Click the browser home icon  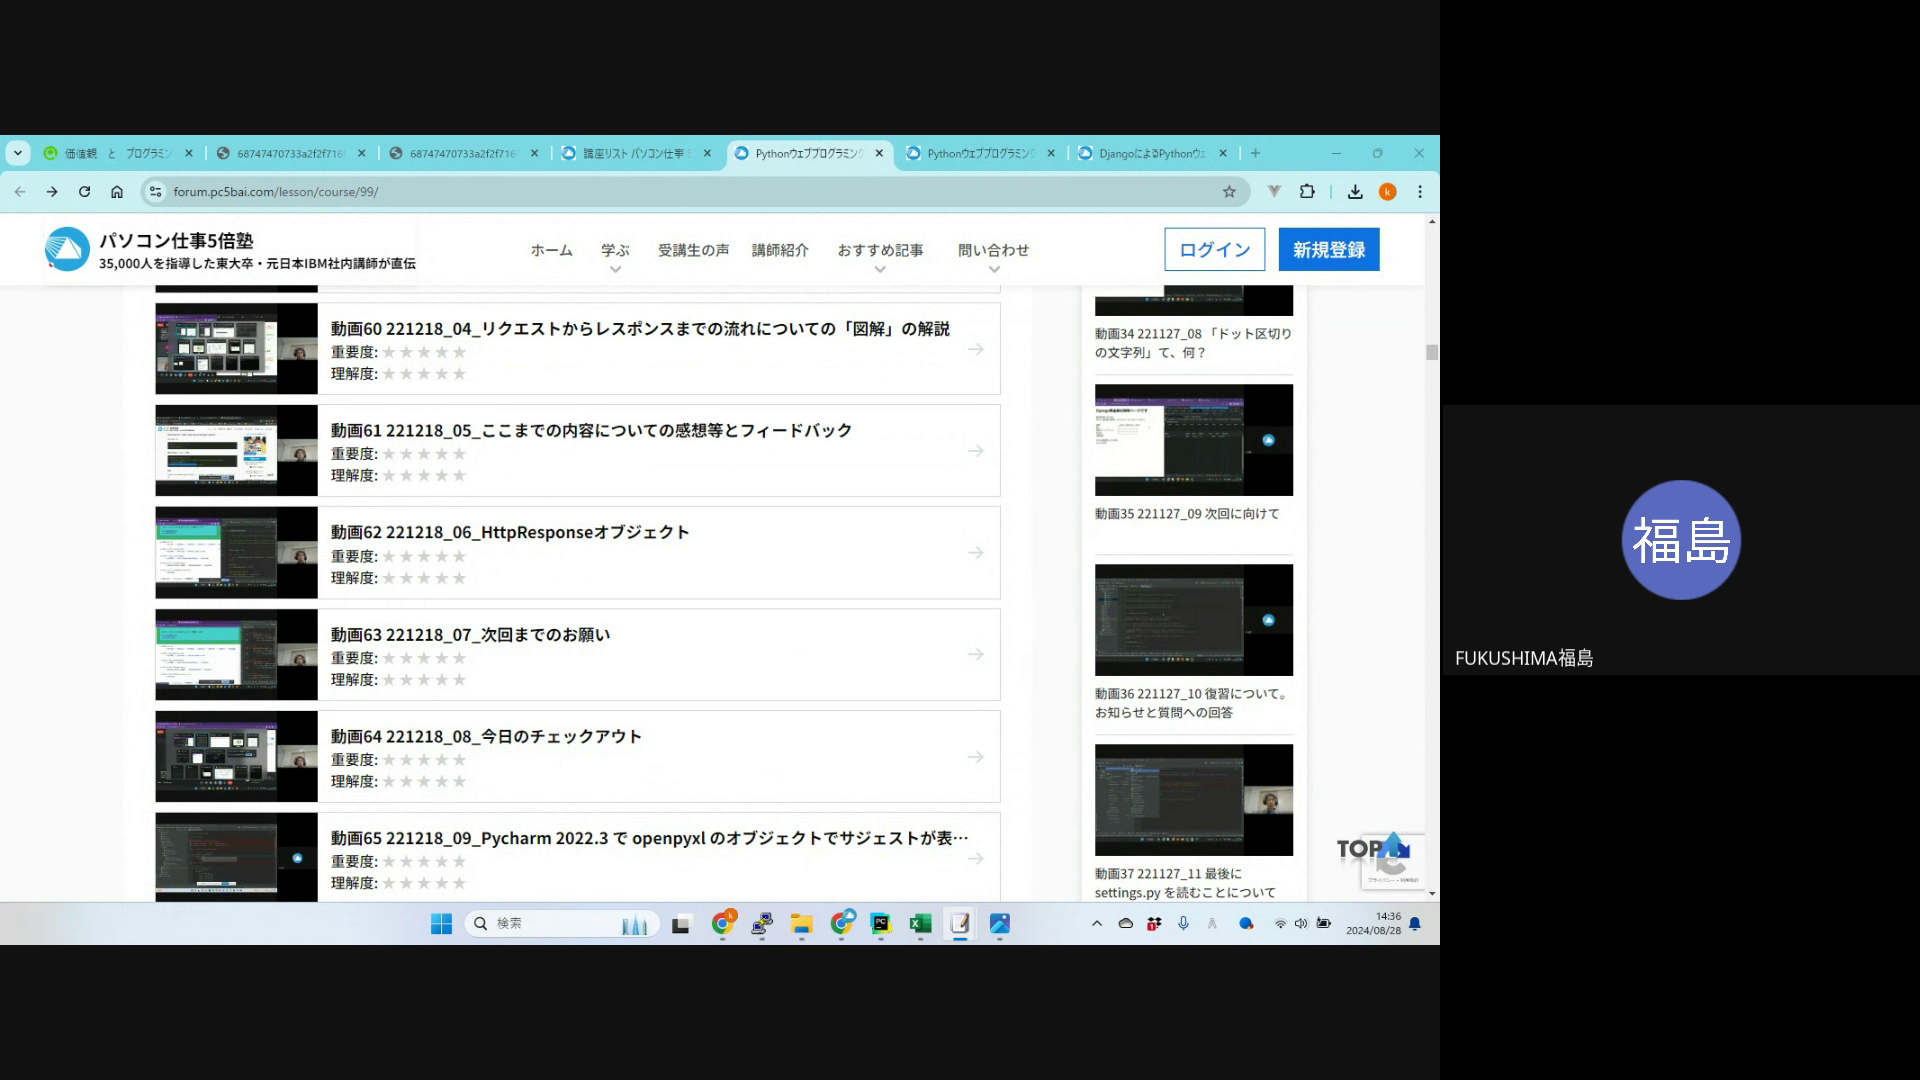[x=117, y=192]
